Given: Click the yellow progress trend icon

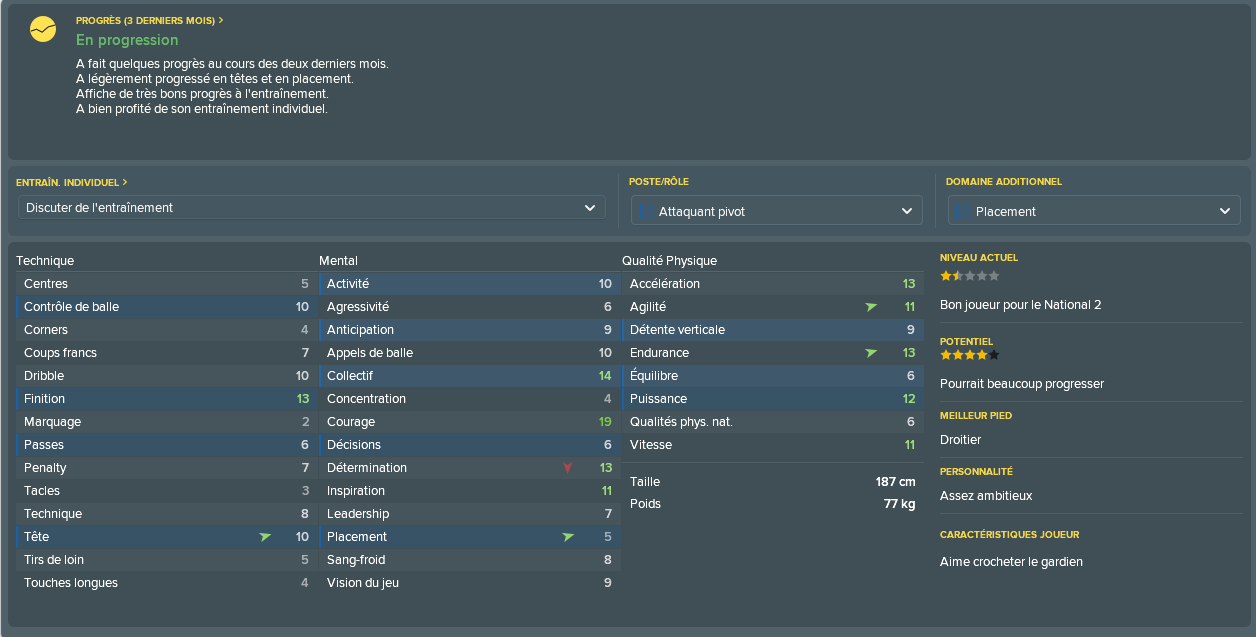Looking at the screenshot, I should pos(43,30).
